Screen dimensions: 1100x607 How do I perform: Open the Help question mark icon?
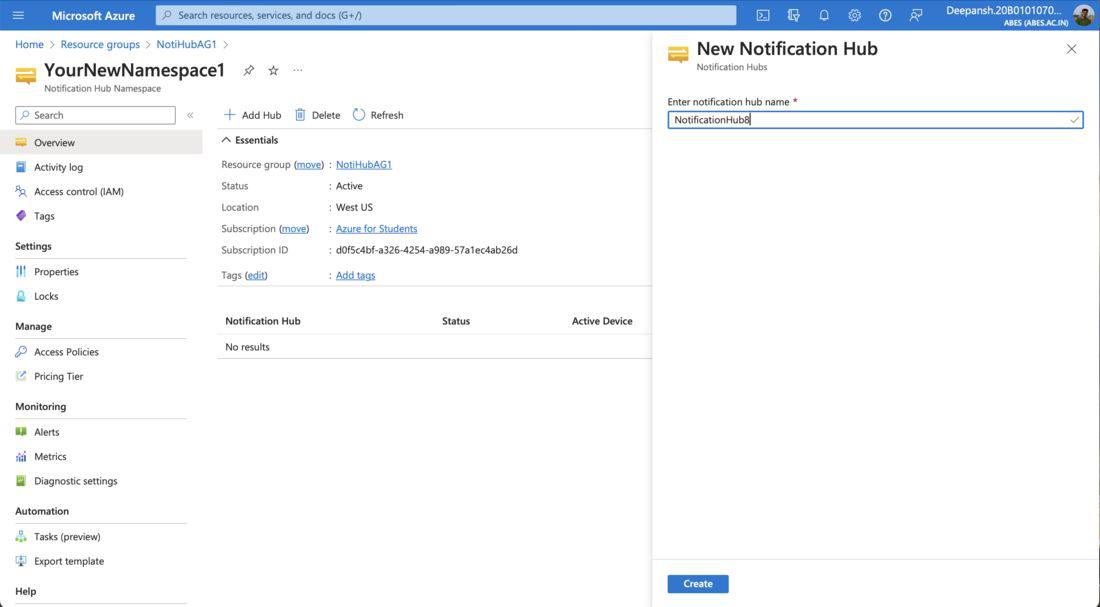point(885,15)
